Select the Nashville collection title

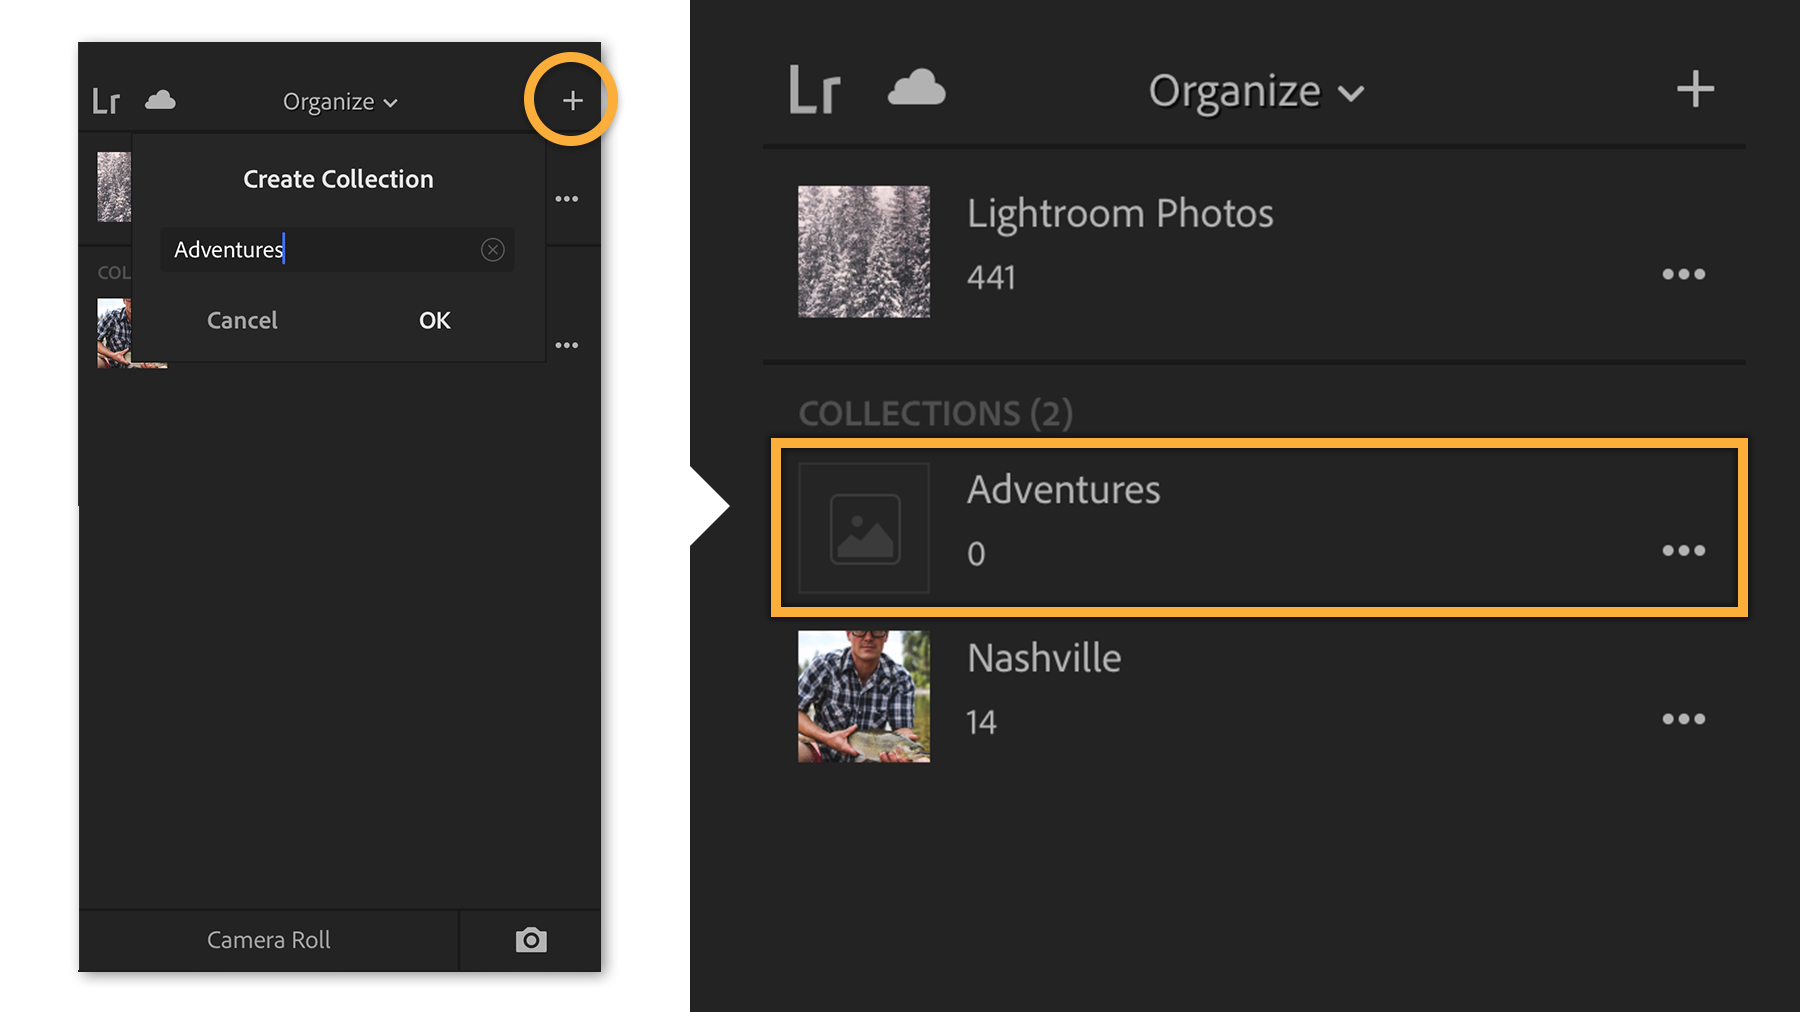coord(1044,658)
